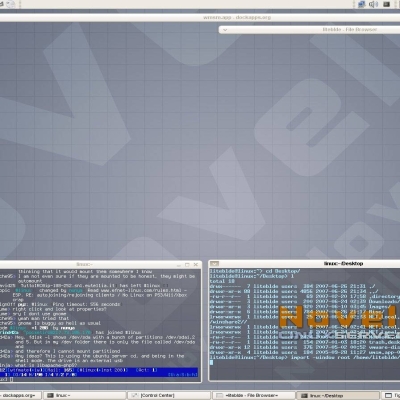Click the linux:~/Desktop terminal title bar
The height and width of the screenshot is (400, 400).
click(x=305, y=264)
